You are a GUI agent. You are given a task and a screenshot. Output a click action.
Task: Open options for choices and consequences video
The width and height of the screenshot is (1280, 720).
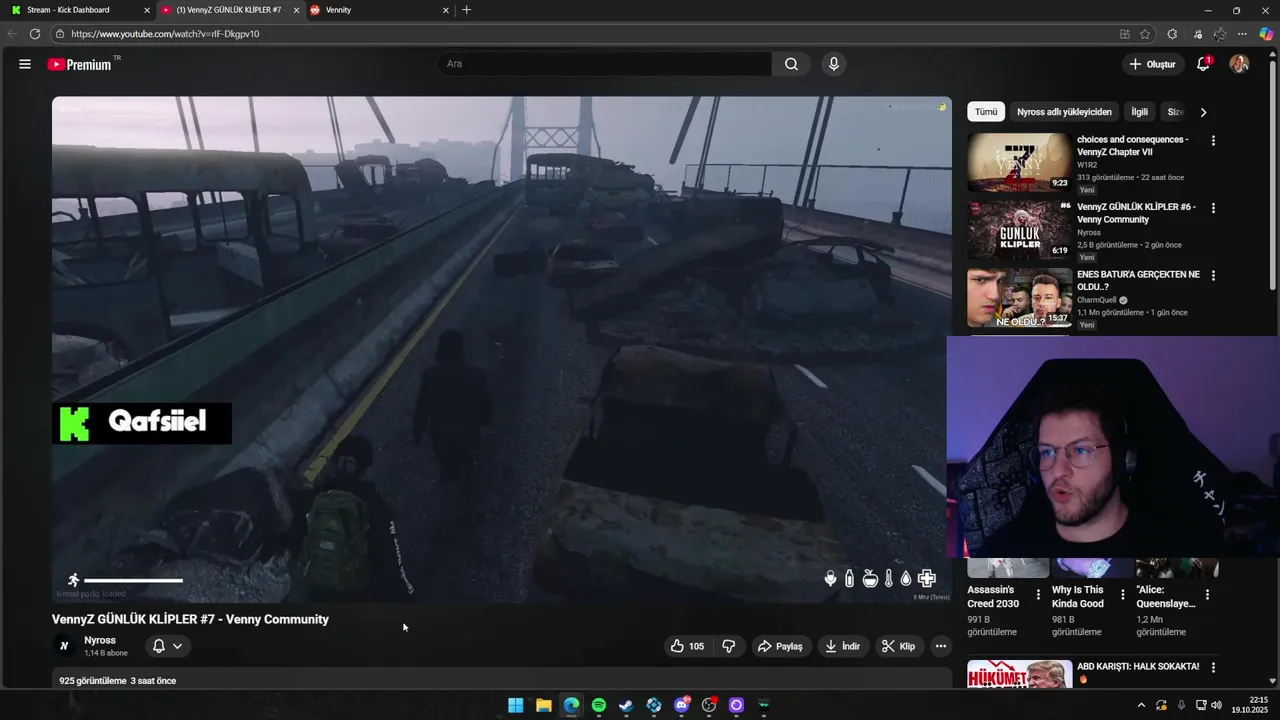(x=1213, y=141)
